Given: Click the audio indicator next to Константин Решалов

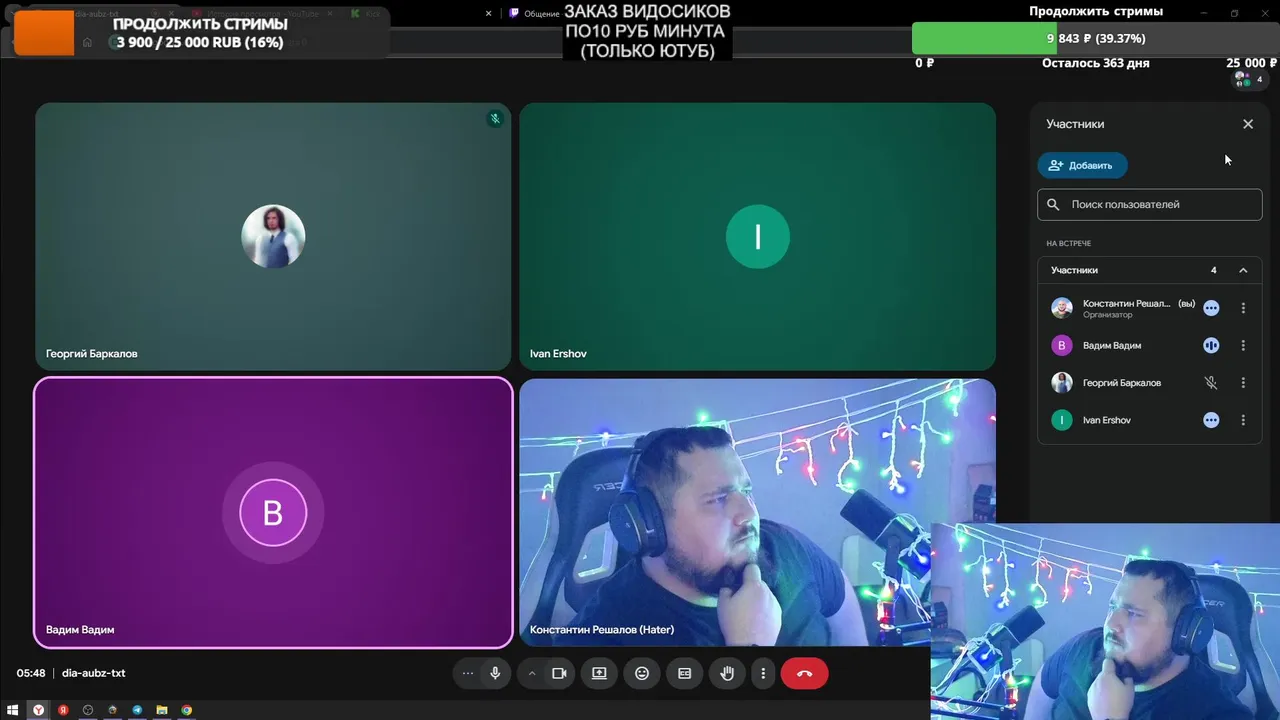Looking at the screenshot, I should (1211, 308).
